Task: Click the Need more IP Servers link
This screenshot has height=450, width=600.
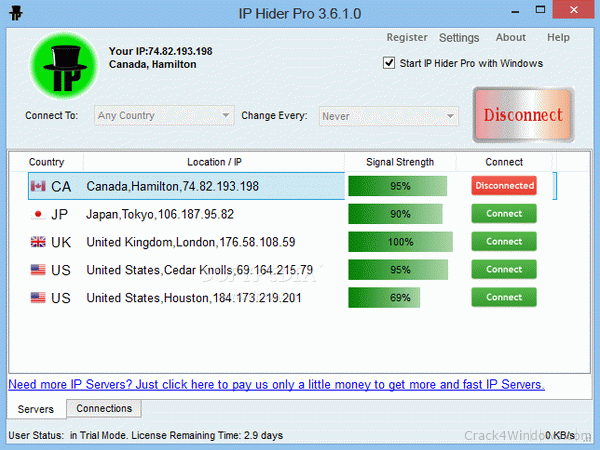Action: (x=276, y=385)
